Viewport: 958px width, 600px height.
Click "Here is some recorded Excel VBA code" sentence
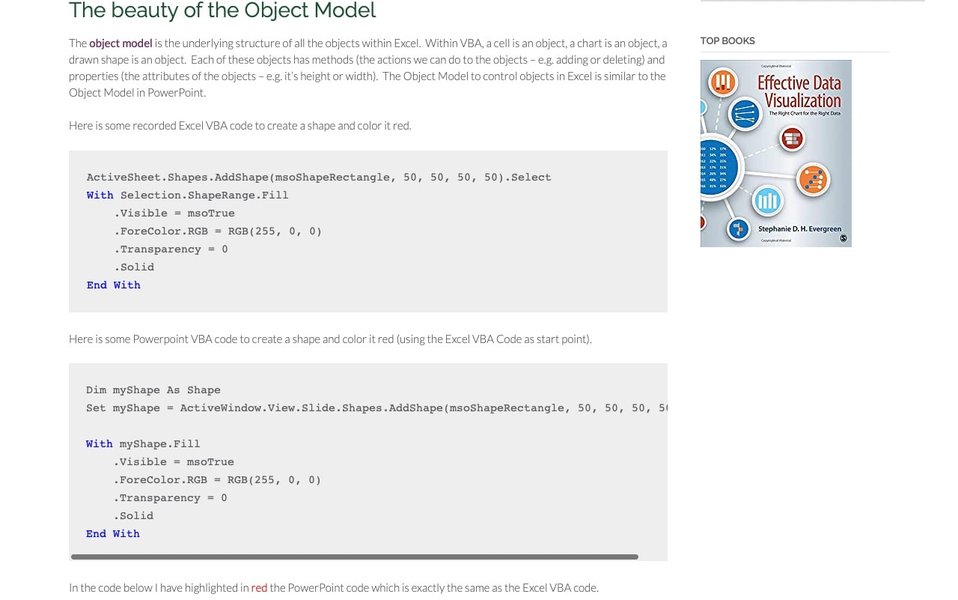[x=240, y=126]
